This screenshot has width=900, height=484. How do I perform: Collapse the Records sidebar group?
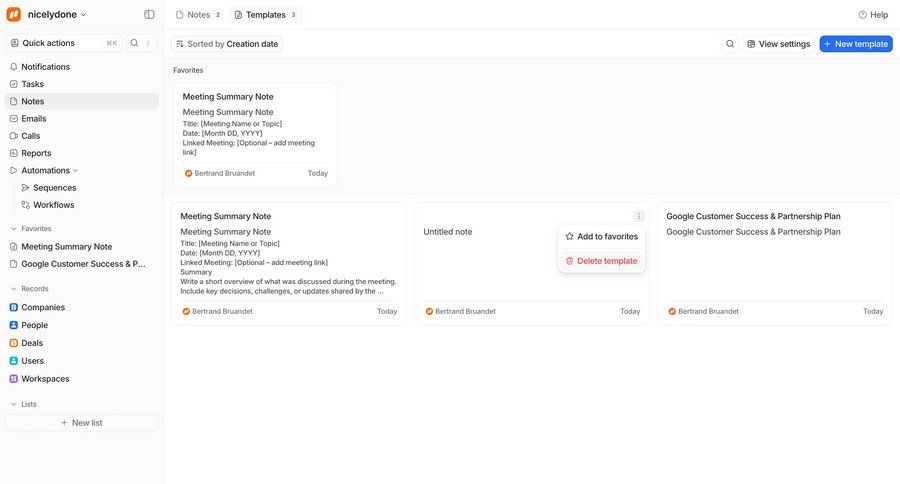coord(14,289)
